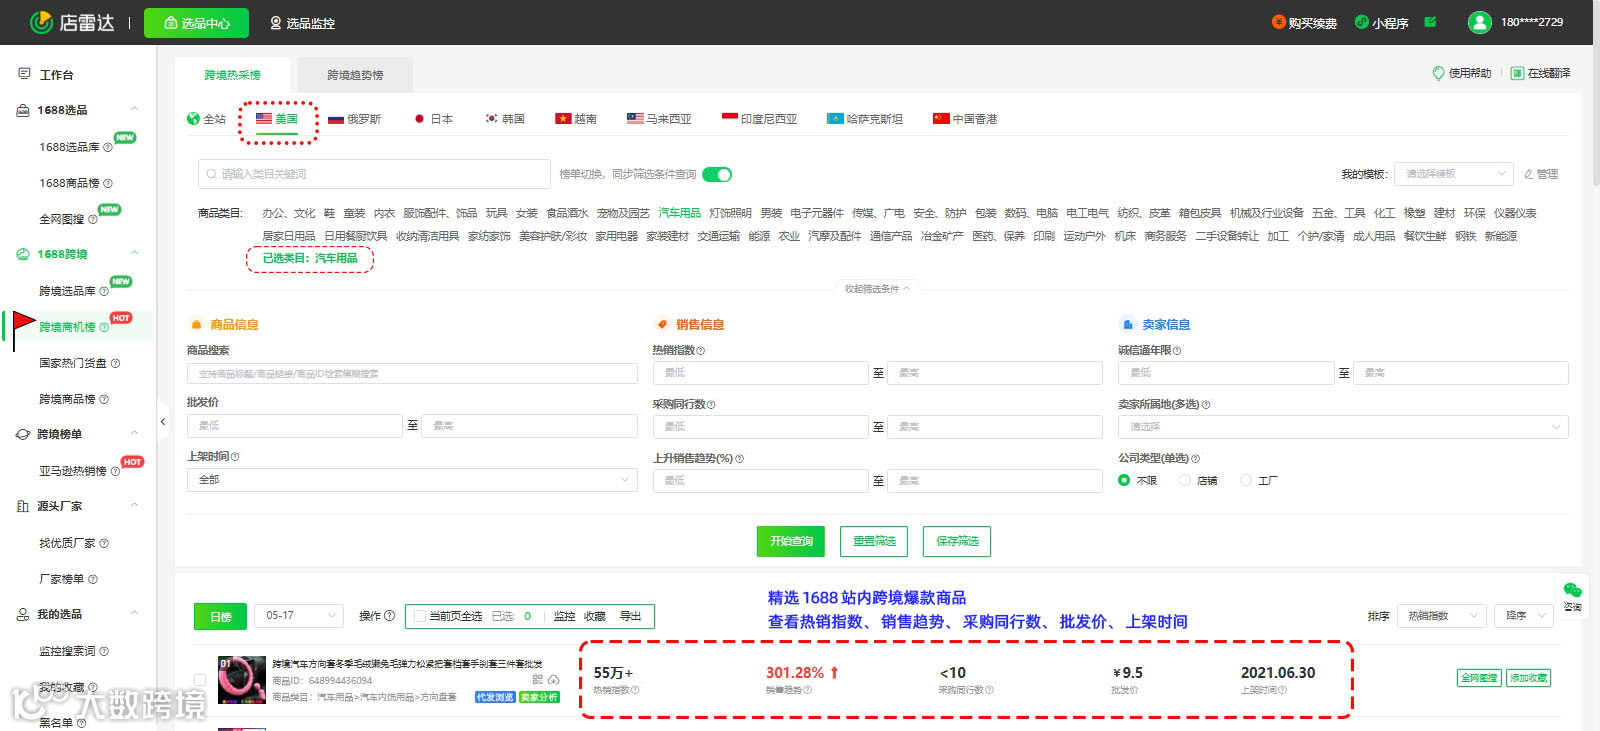Open the 05-17 date dropdown
The width and height of the screenshot is (1600, 731).
(299, 616)
